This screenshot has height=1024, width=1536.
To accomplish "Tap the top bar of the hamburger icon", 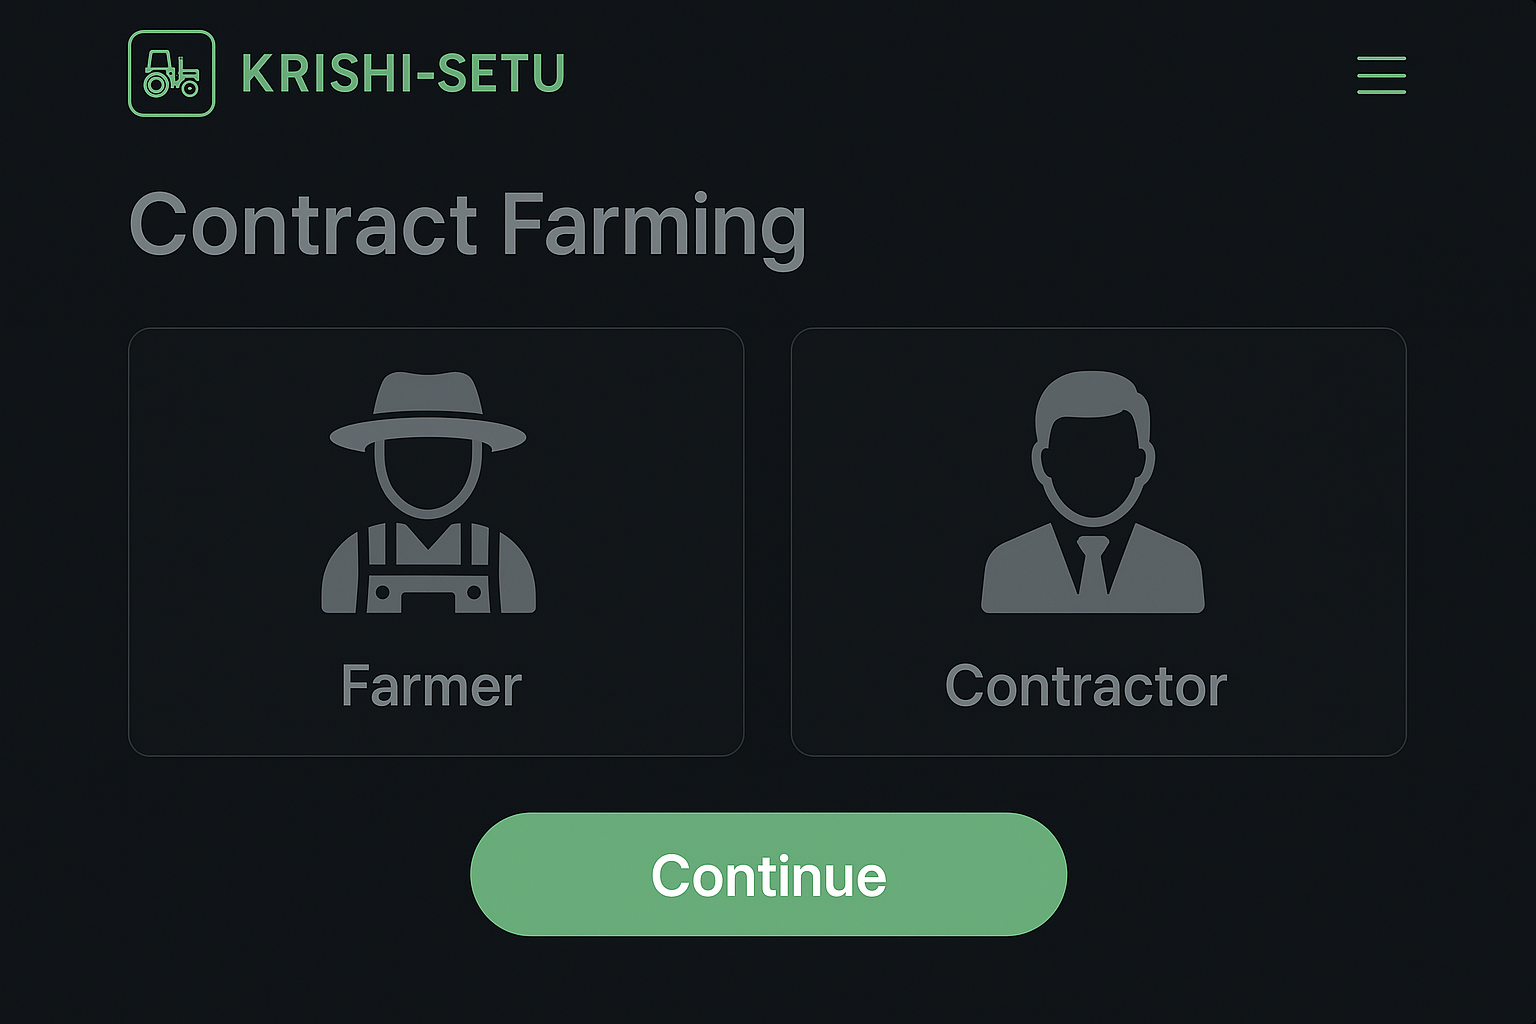I will (x=1381, y=58).
